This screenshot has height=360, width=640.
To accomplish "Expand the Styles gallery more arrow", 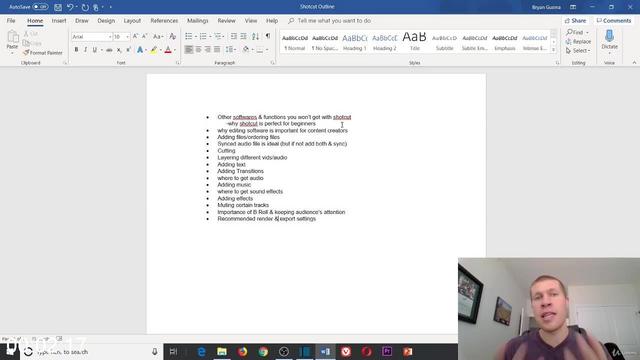I will pyautogui.click(x=553, y=50).
